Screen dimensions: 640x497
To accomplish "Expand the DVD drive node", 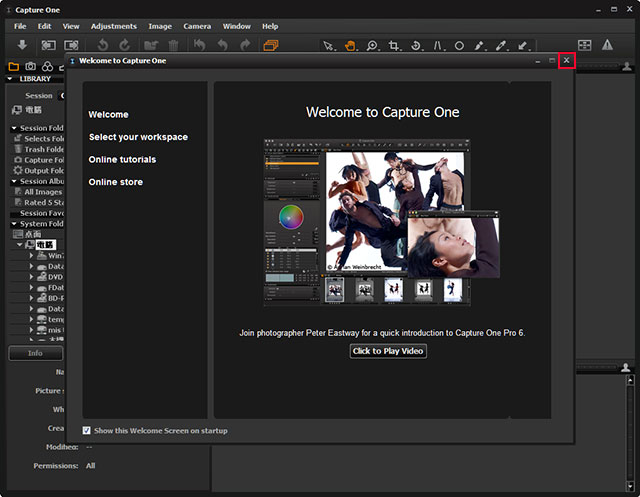I will (31, 277).
